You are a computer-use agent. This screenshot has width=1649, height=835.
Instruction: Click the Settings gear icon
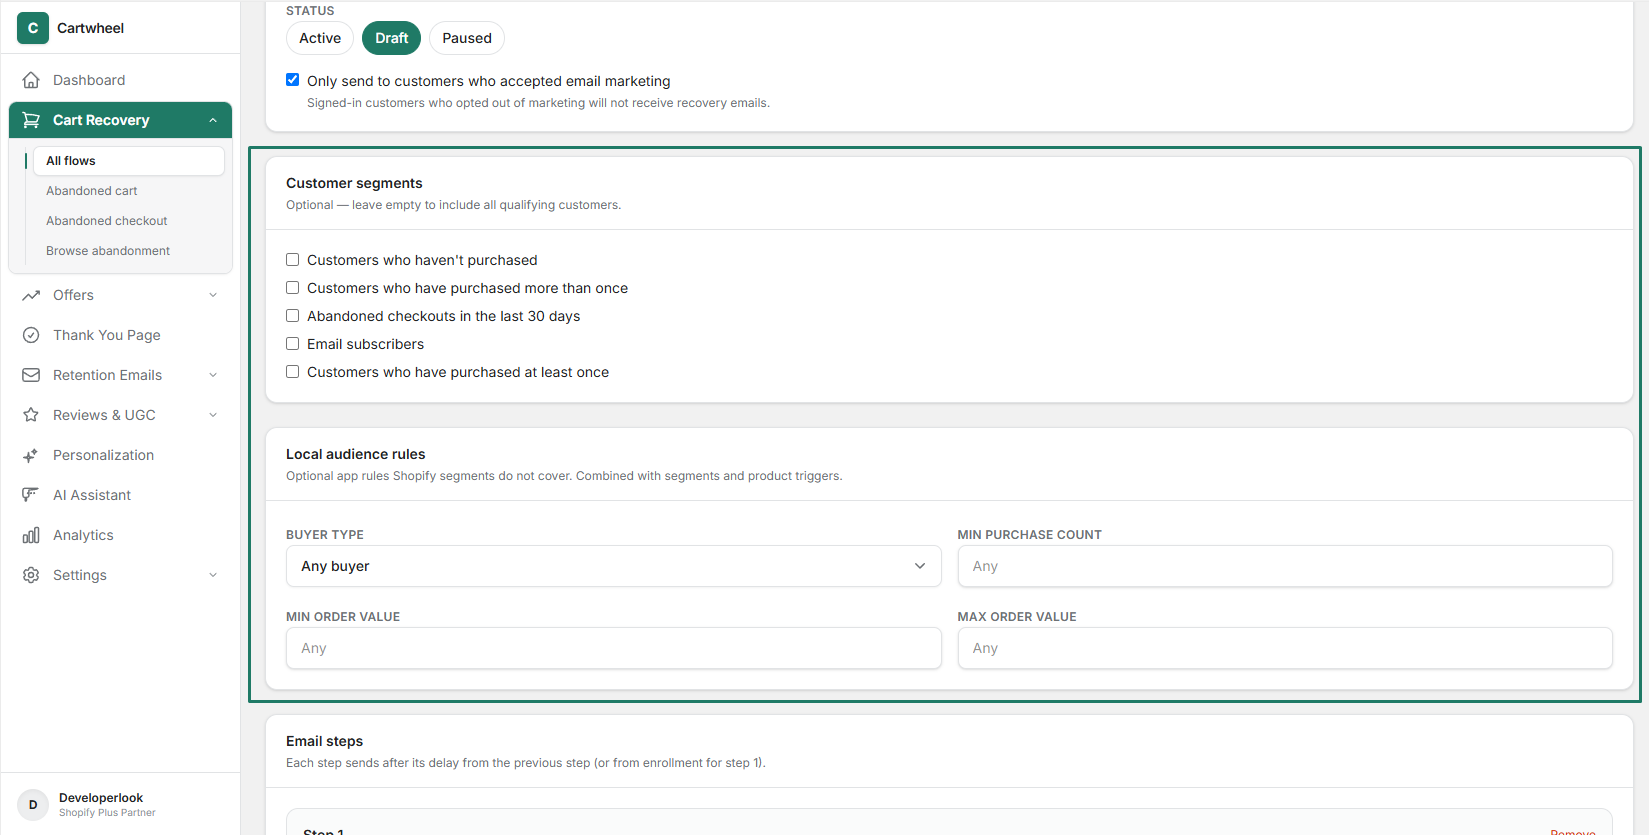31,575
